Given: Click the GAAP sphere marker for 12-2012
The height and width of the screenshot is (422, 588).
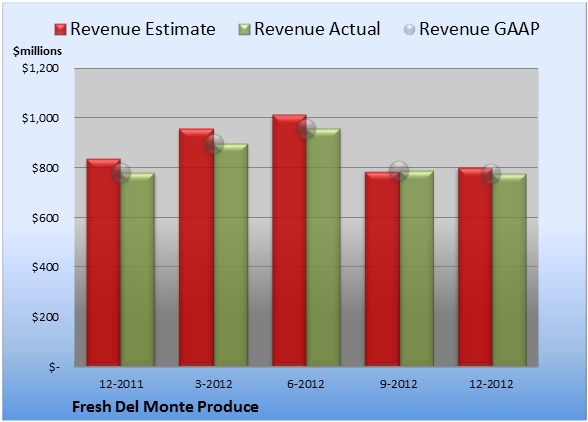Looking at the screenshot, I should pyautogui.click(x=491, y=174).
